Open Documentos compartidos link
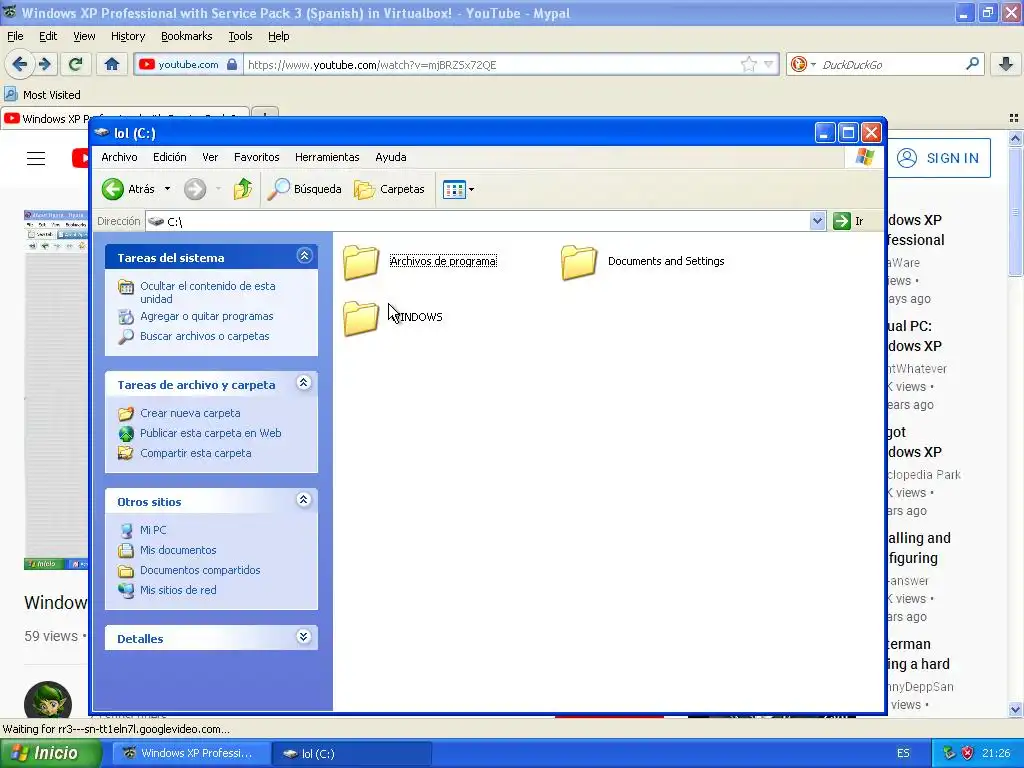 tap(200, 570)
